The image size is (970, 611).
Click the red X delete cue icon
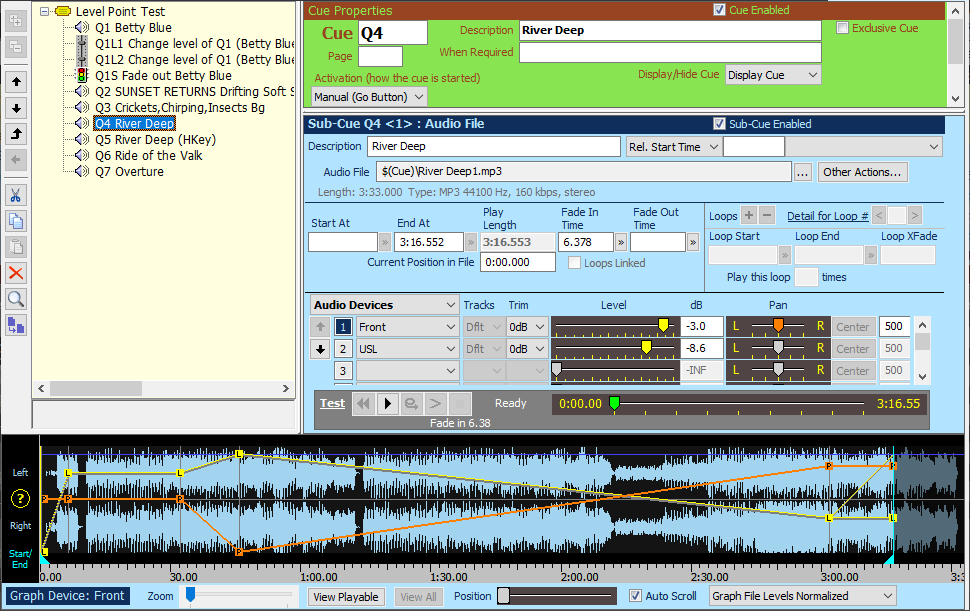16,273
